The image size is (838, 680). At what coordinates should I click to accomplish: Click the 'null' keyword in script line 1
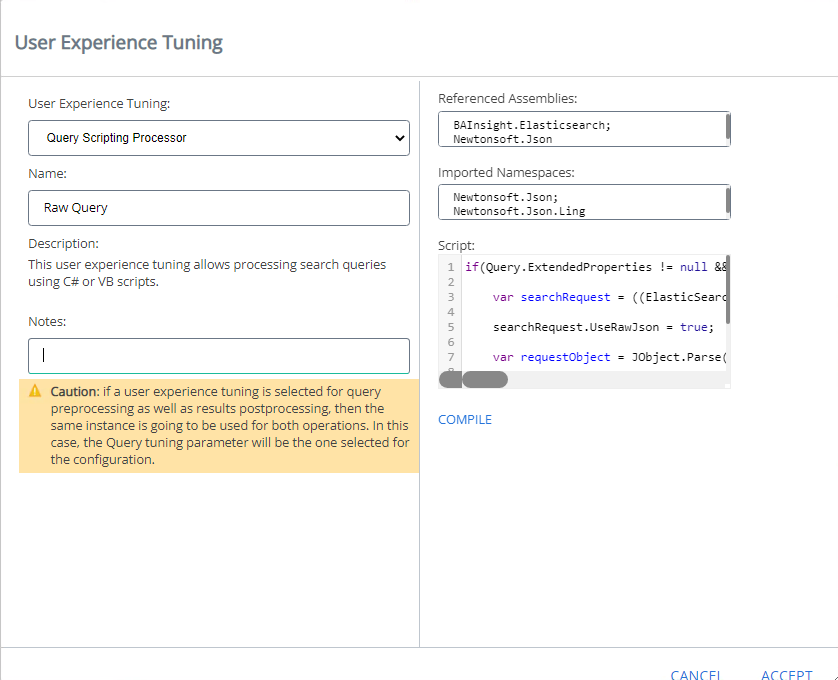693,267
